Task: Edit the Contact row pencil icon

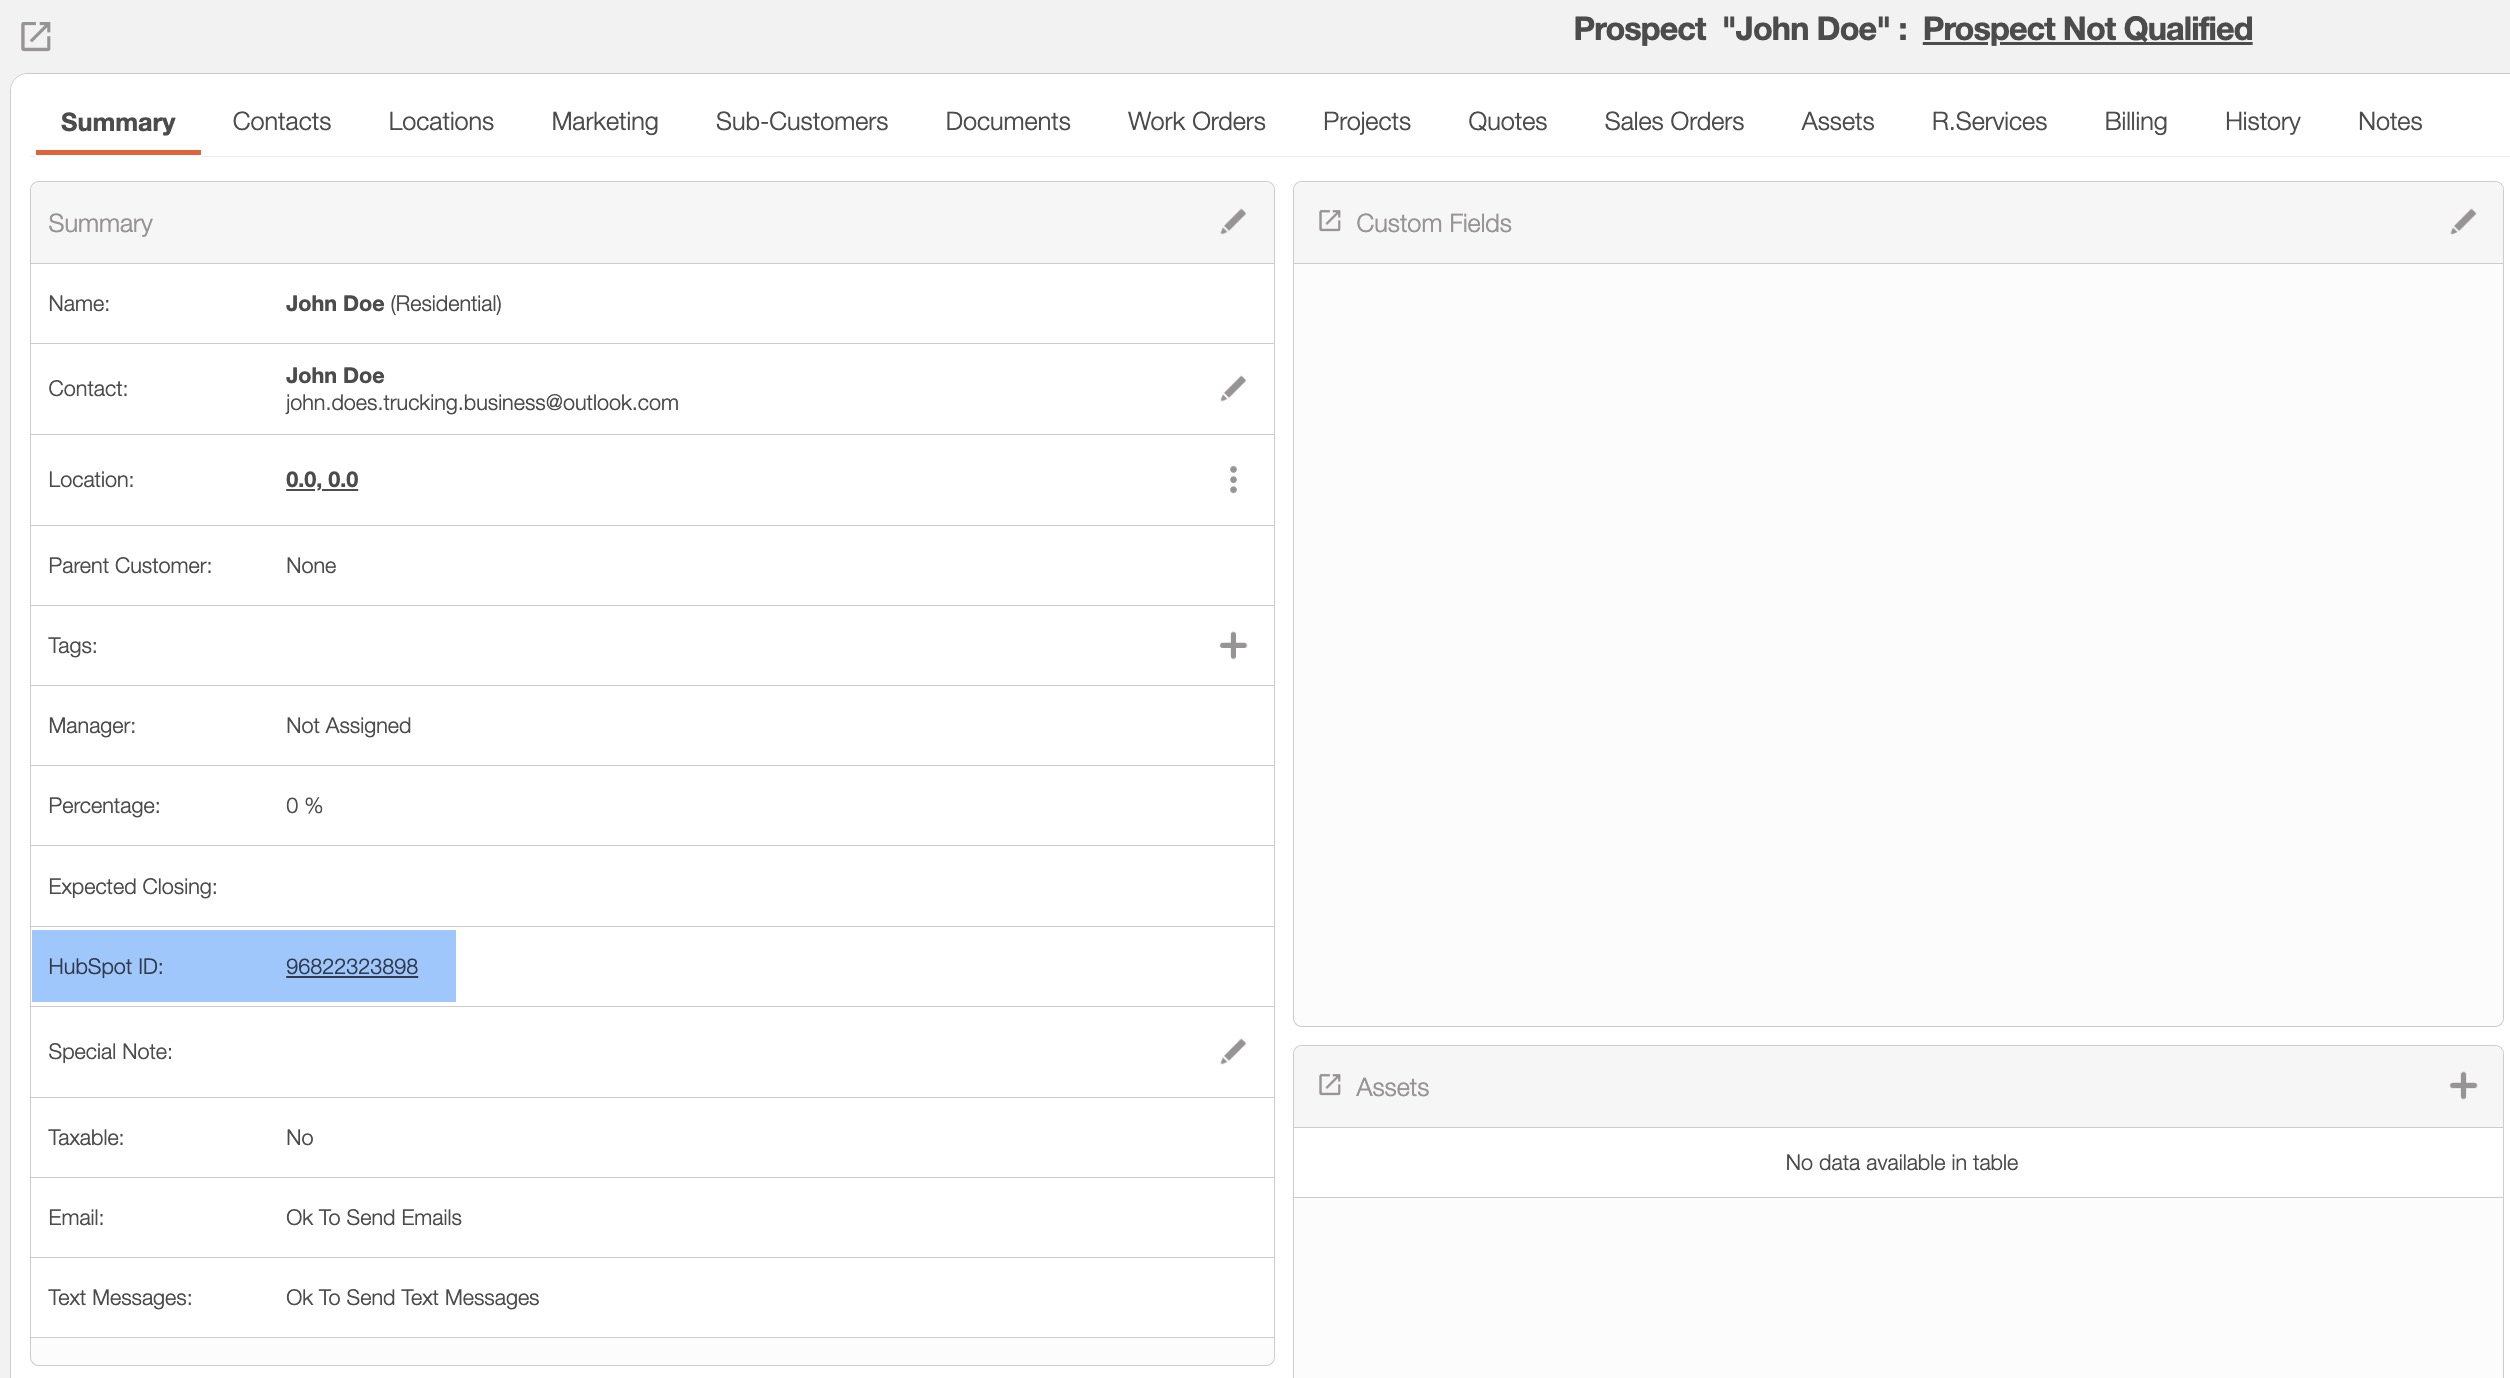Action: pos(1233,389)
